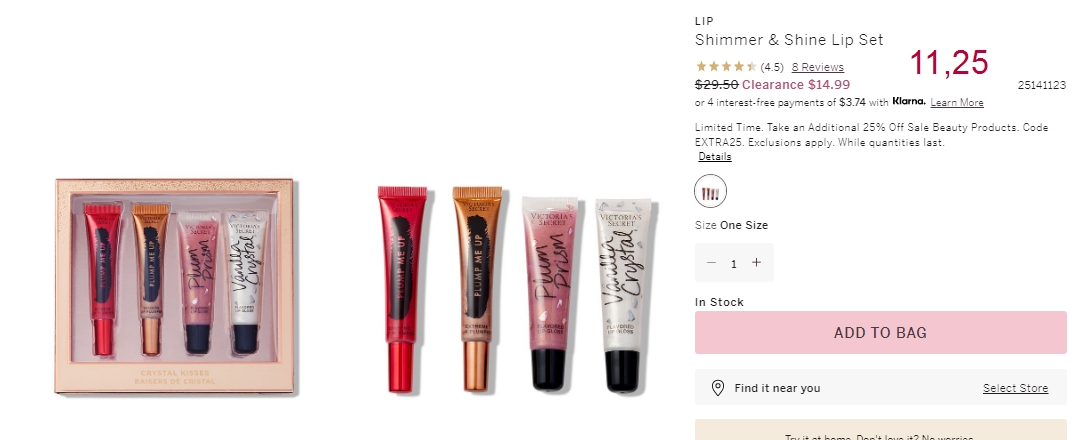The width and height of the screenshot is (1077, 440).
Task: Click the LIP category label
Action: [x=704, y=21]
